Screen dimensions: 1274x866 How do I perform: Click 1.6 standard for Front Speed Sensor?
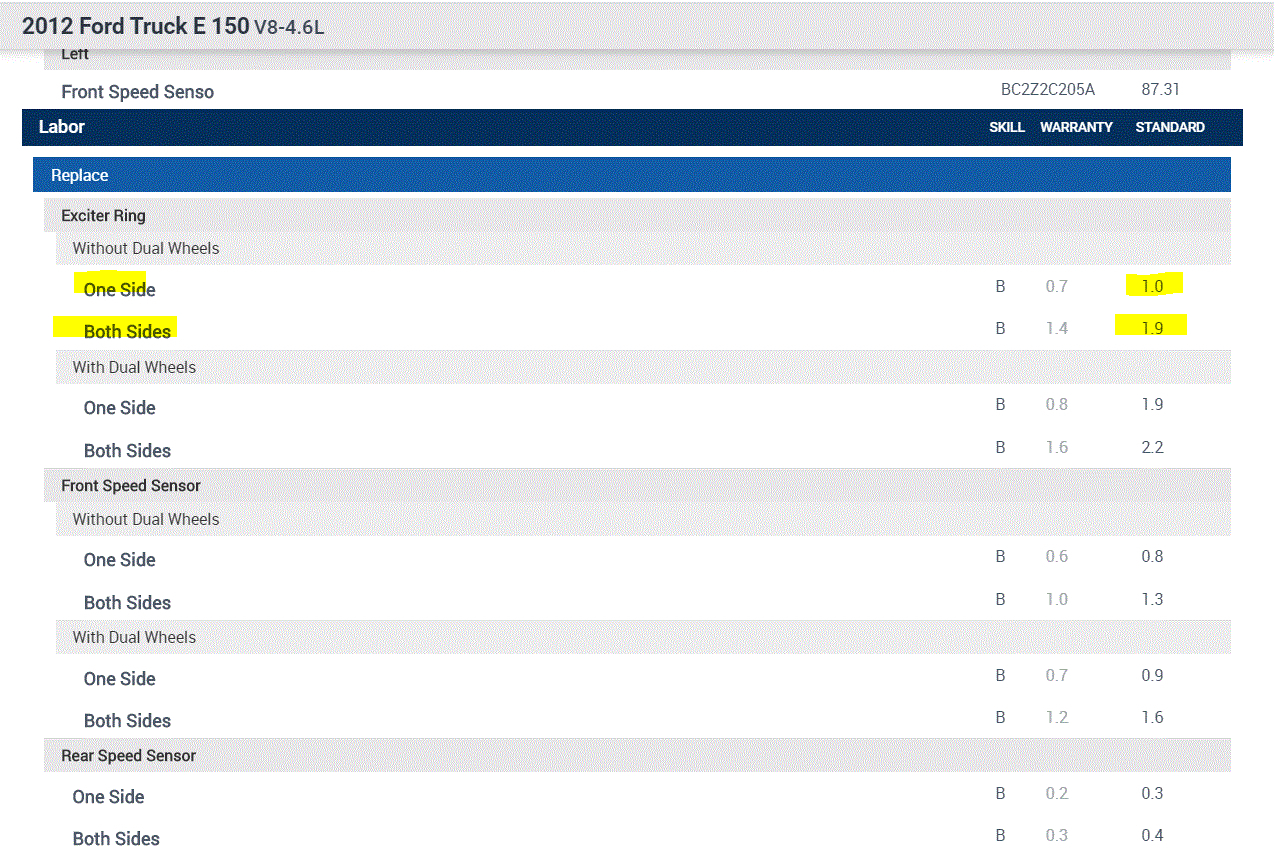click(1152, 717)
